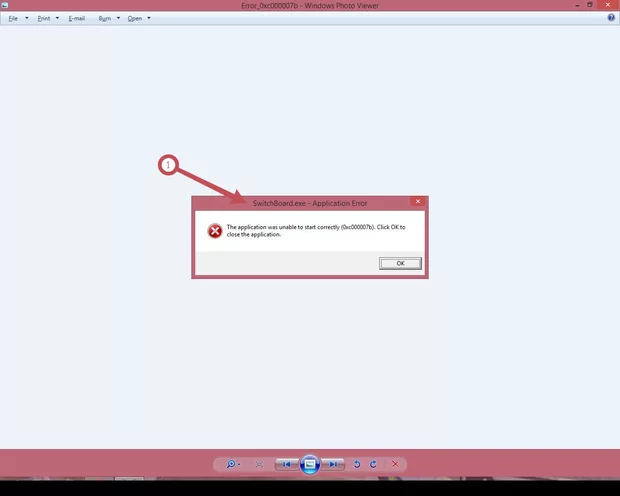Click the actual size icon

point(259,464)
